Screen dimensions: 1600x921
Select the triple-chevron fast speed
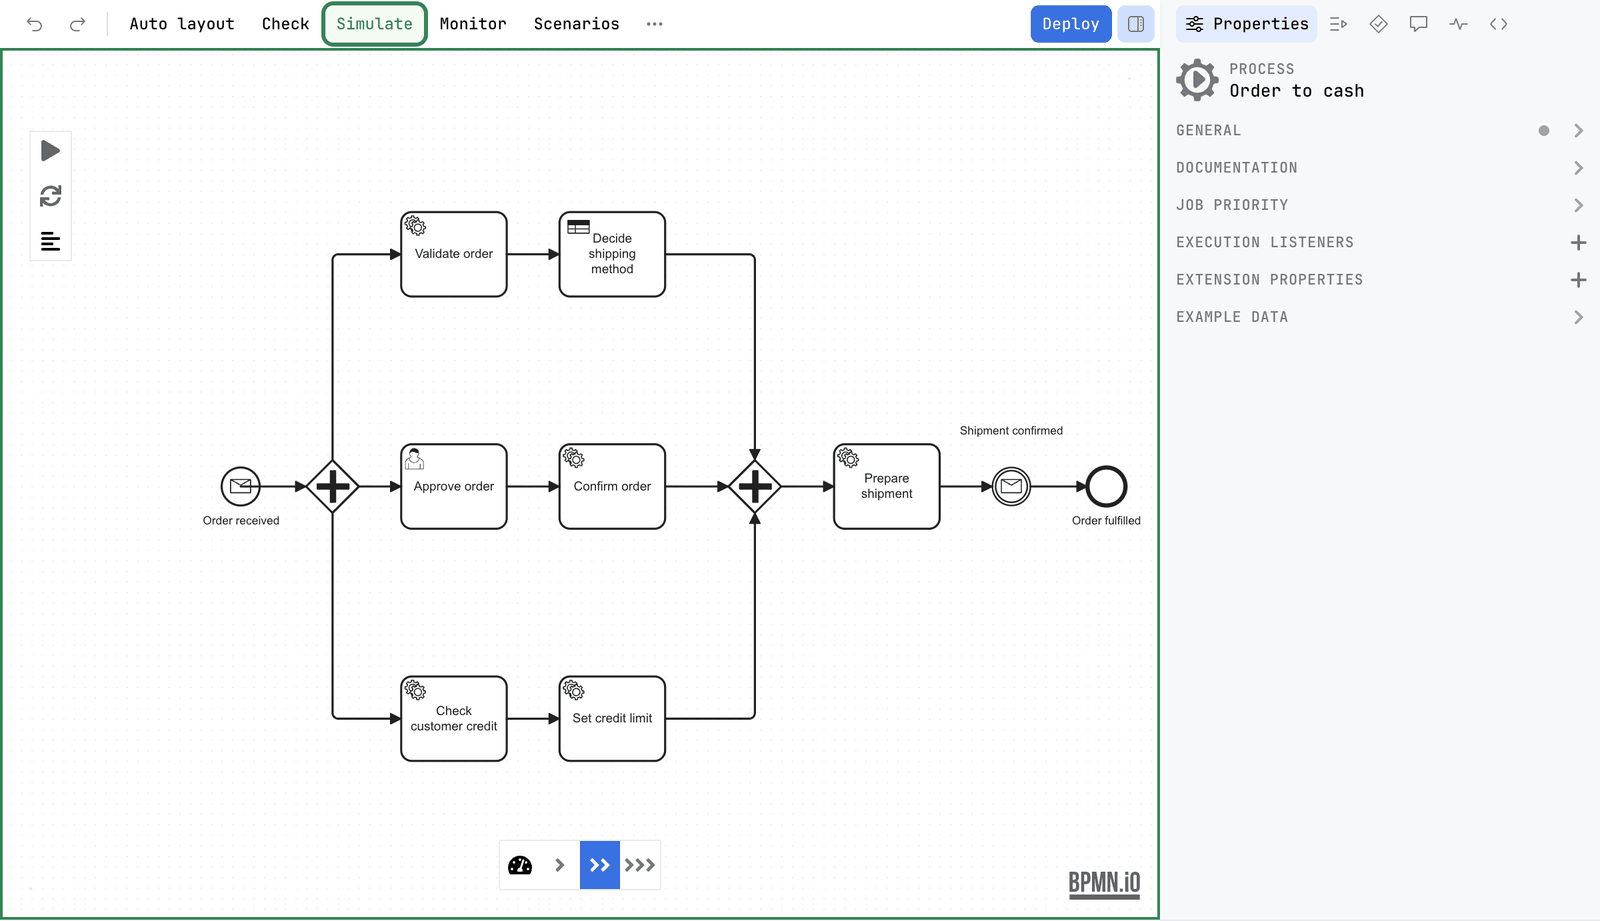[640, 866]
